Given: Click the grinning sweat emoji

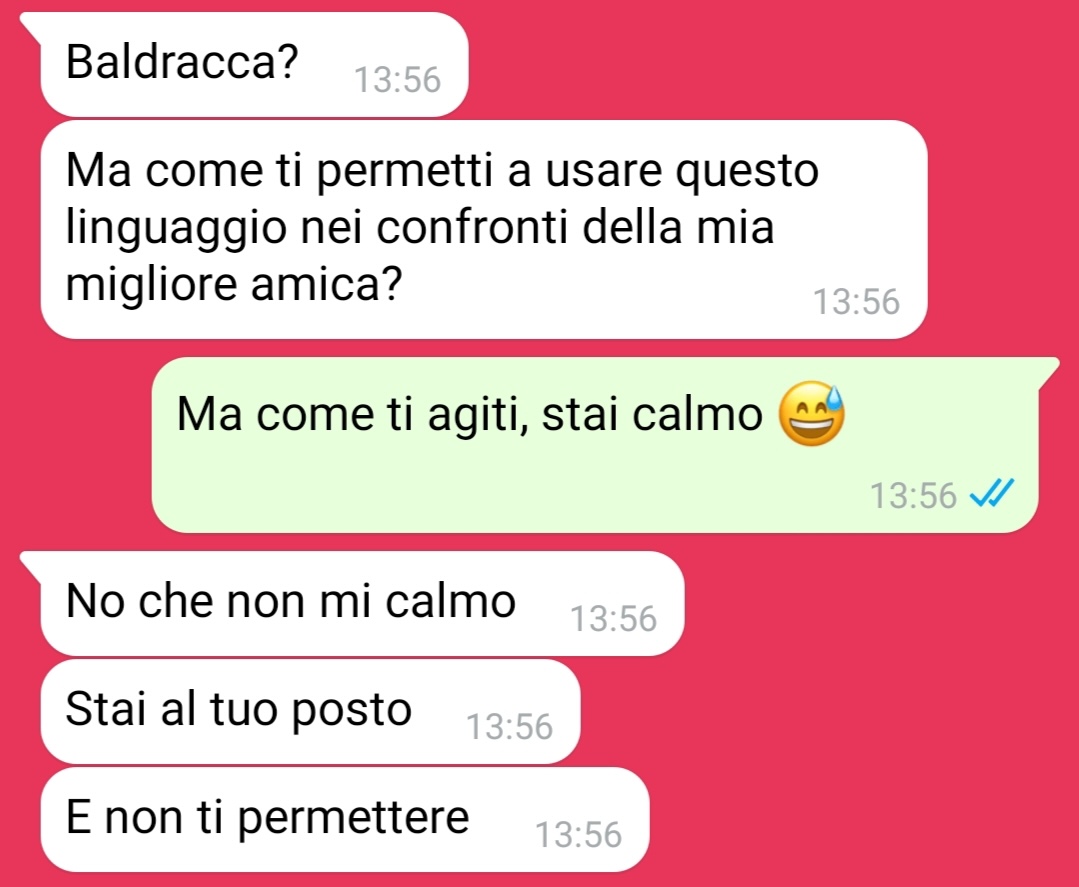Looking at the screenshot, I should pyautogui.click(x=811, y=414).
